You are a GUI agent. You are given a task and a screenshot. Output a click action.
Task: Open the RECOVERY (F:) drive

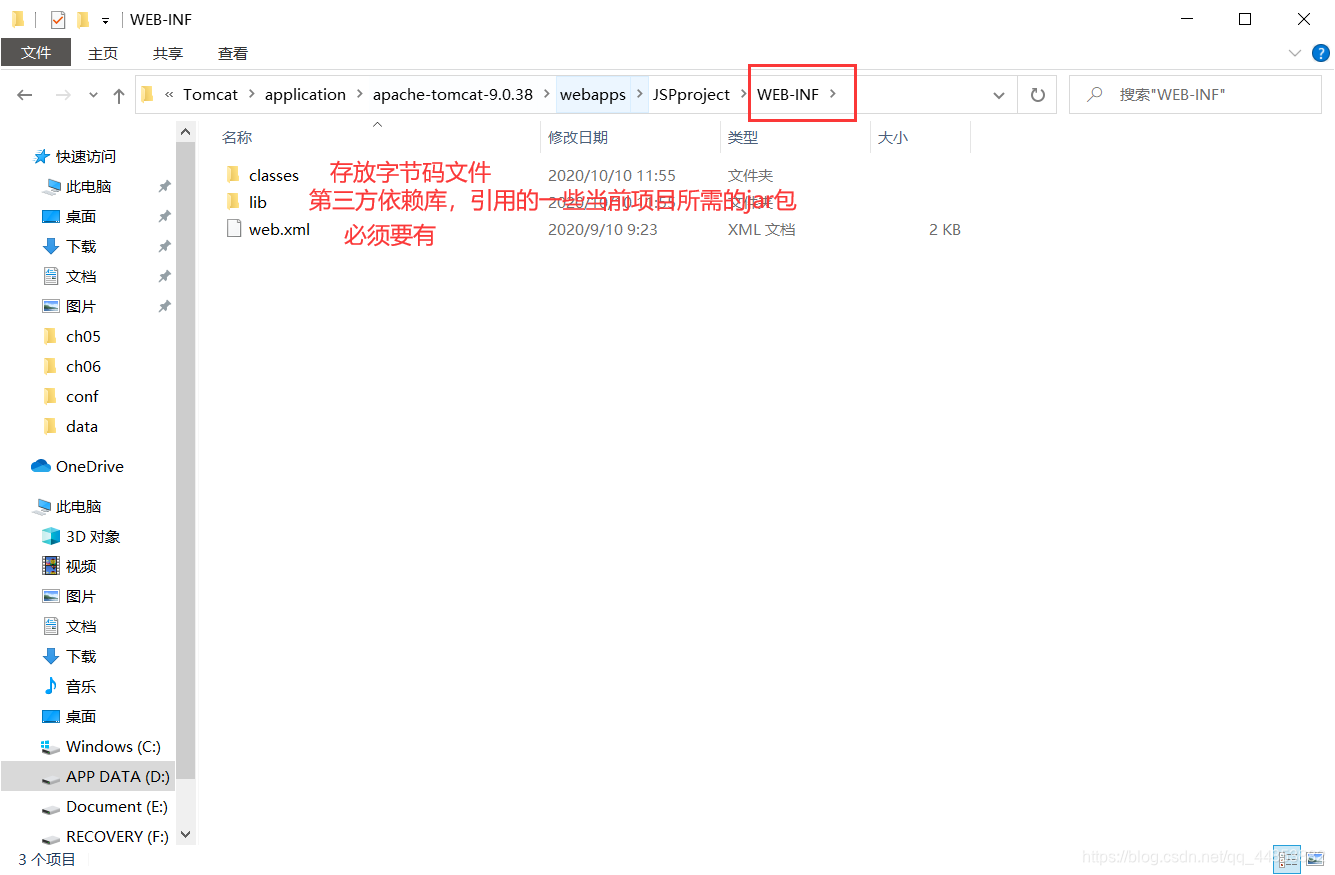(x=117, y=836)
